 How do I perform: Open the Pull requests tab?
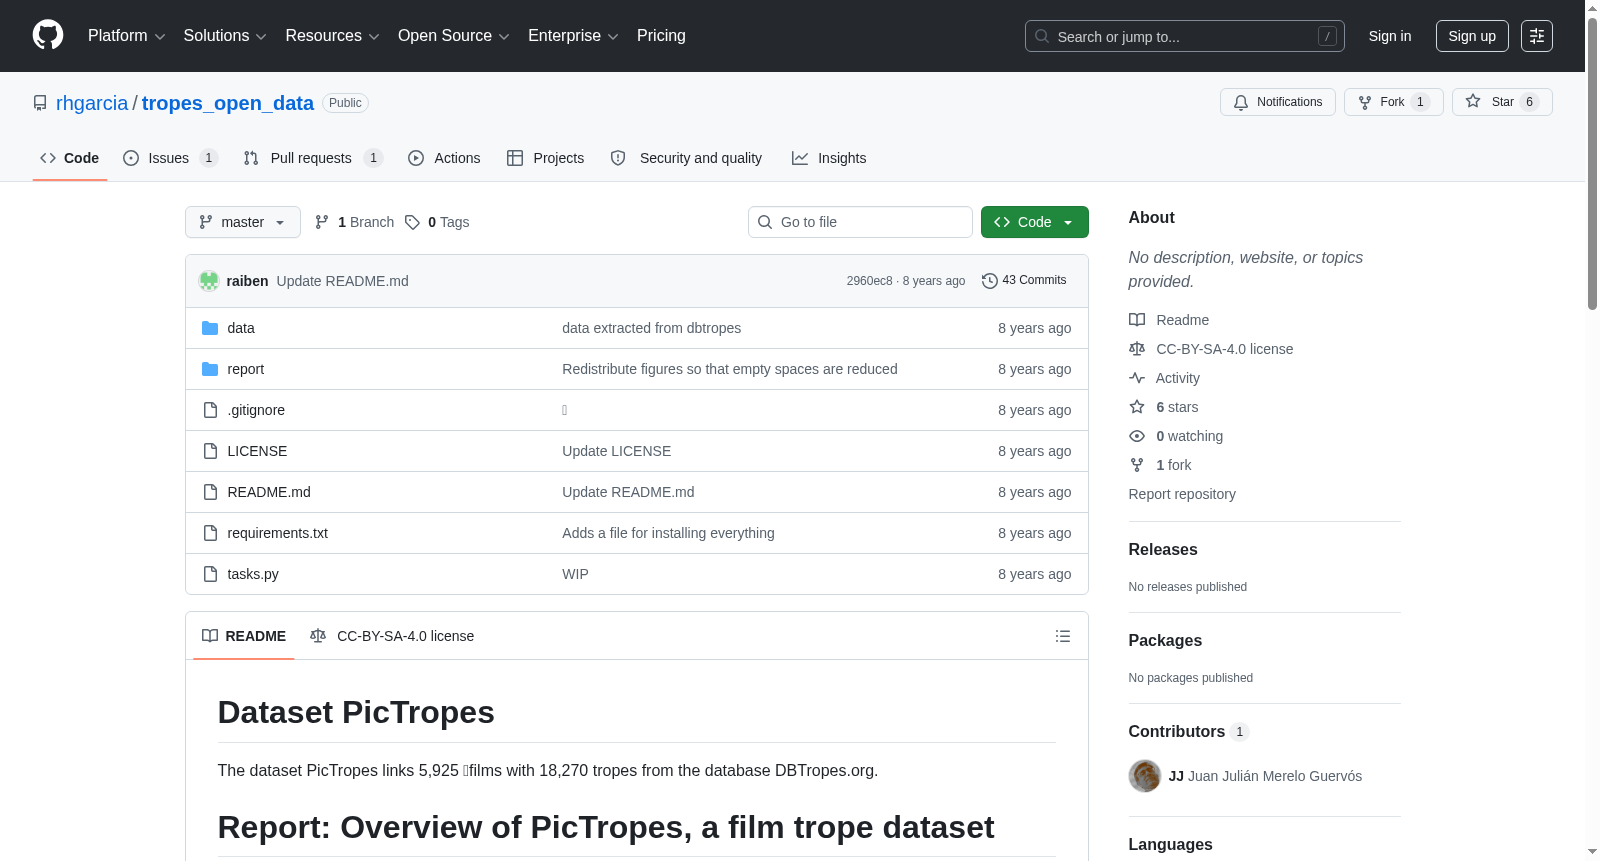[x=313, y=158]
